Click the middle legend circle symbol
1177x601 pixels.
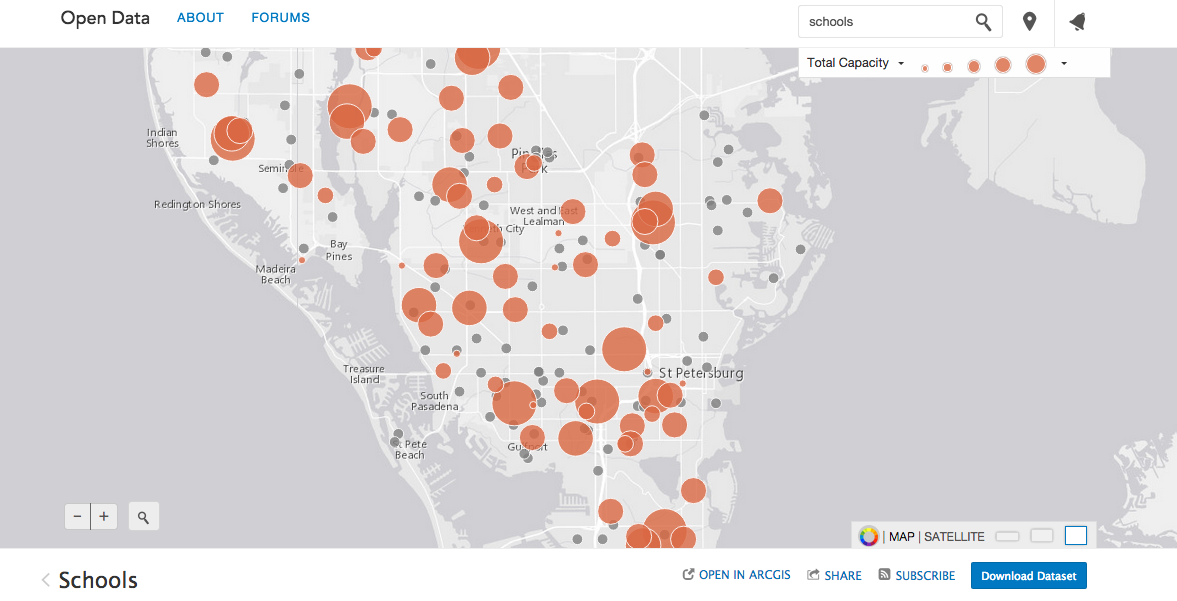(x=974, y=66)
